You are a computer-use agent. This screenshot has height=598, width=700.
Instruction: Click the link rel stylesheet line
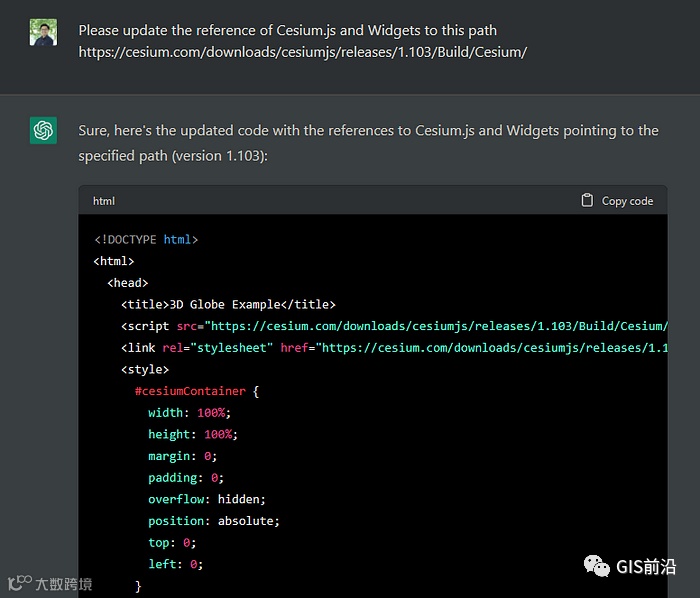(x=394, y=348)
